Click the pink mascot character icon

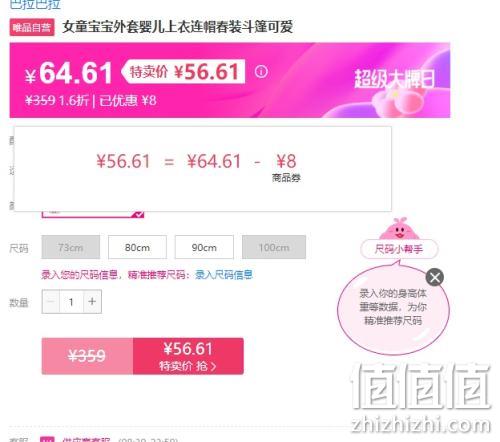(399, 229)
